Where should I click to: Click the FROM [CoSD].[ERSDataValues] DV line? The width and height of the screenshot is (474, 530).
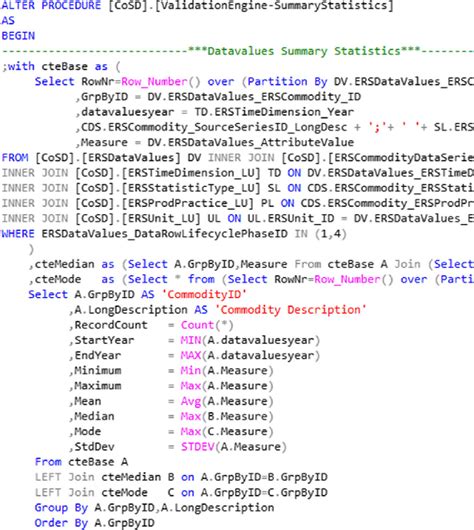tap(238, 158)
